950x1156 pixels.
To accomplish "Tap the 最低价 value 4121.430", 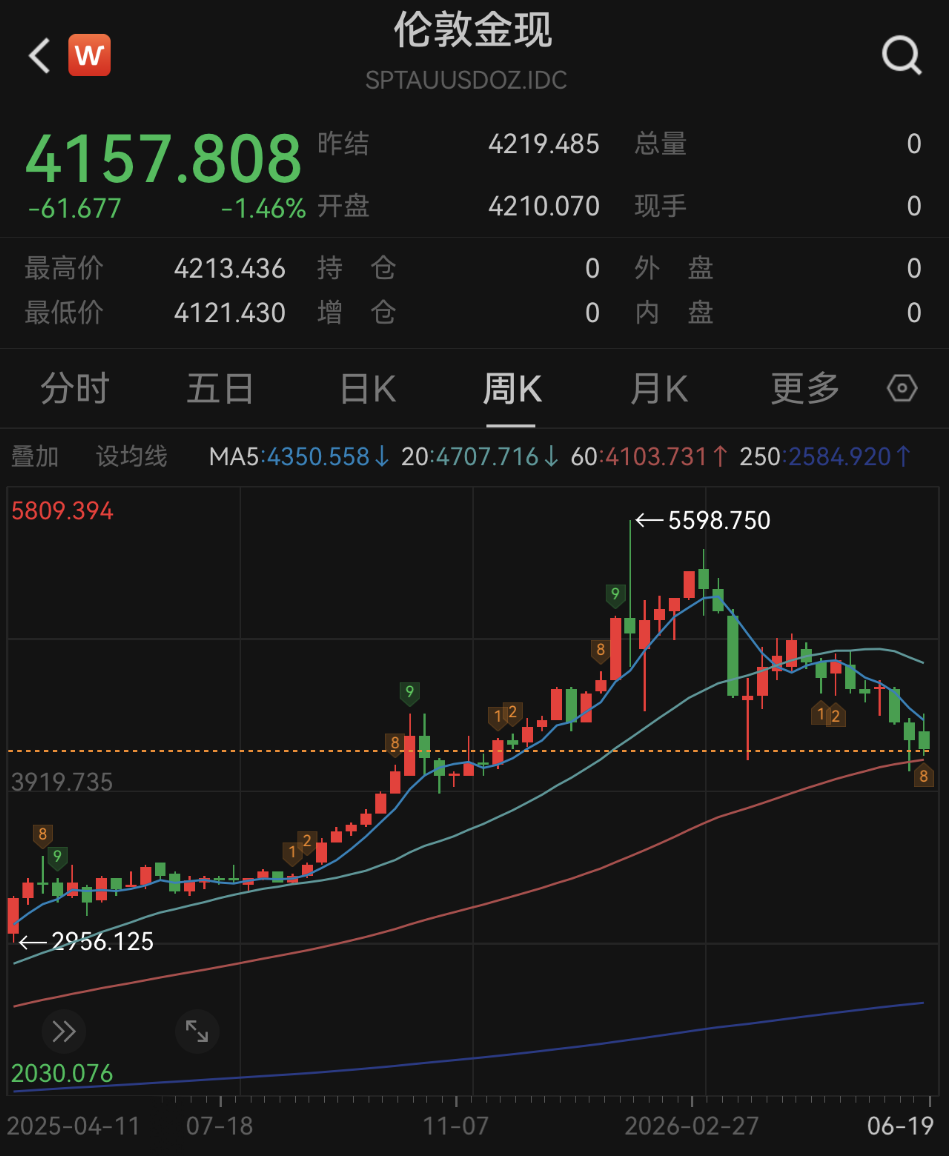I will coord(229,313).
